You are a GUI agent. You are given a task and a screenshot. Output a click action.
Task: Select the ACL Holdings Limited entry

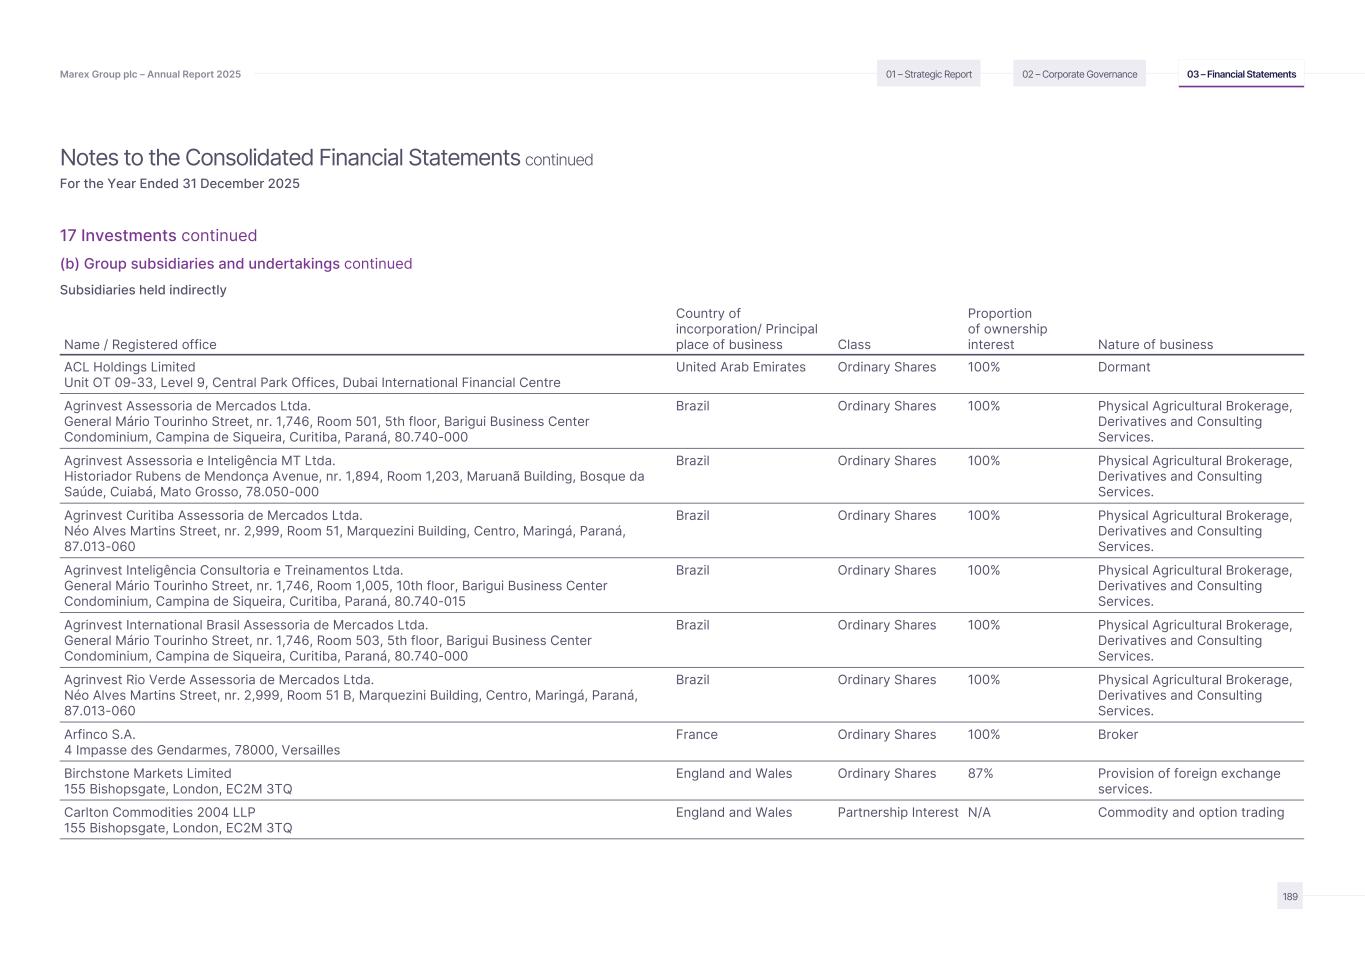pos(130,367)
